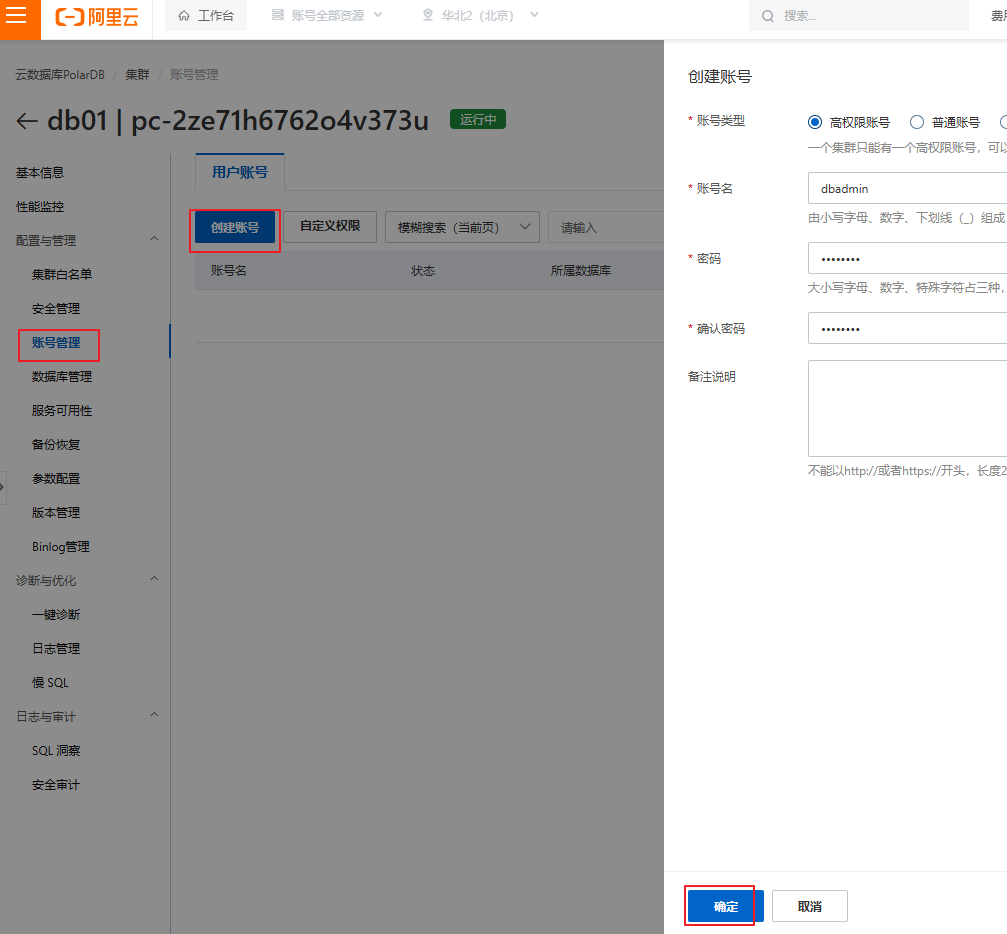Screen dimensions: 1007x934
Task: Open the hamburger menu in the top-left corner
Action: tap(16, 15)
